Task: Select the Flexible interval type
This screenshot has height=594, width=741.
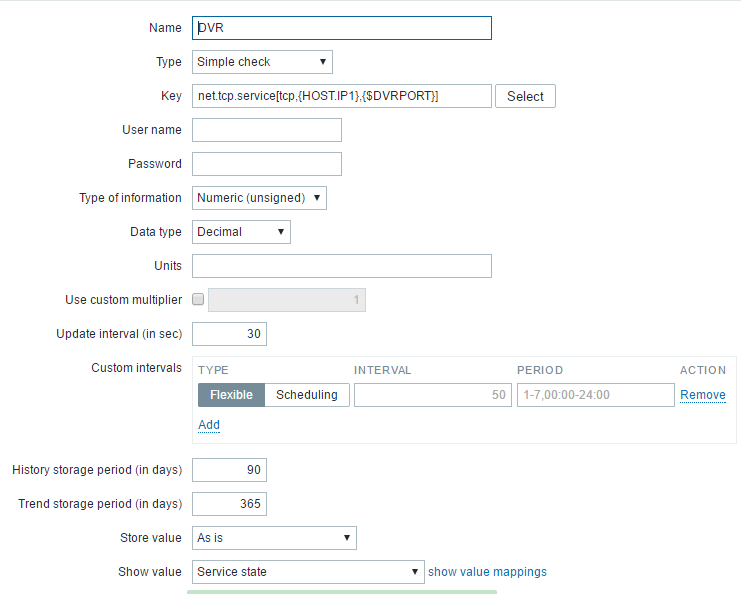Action: (x=231, y=395)
